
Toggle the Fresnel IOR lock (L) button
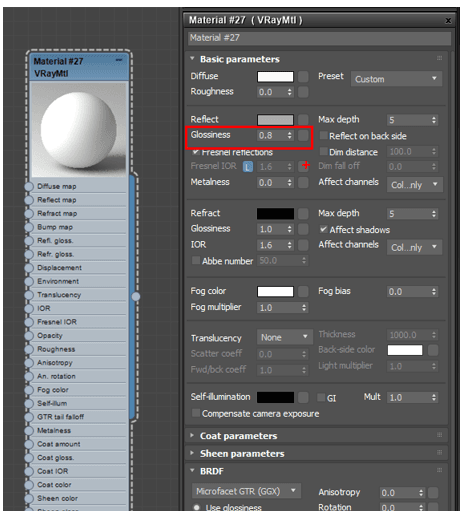point(247,166)
